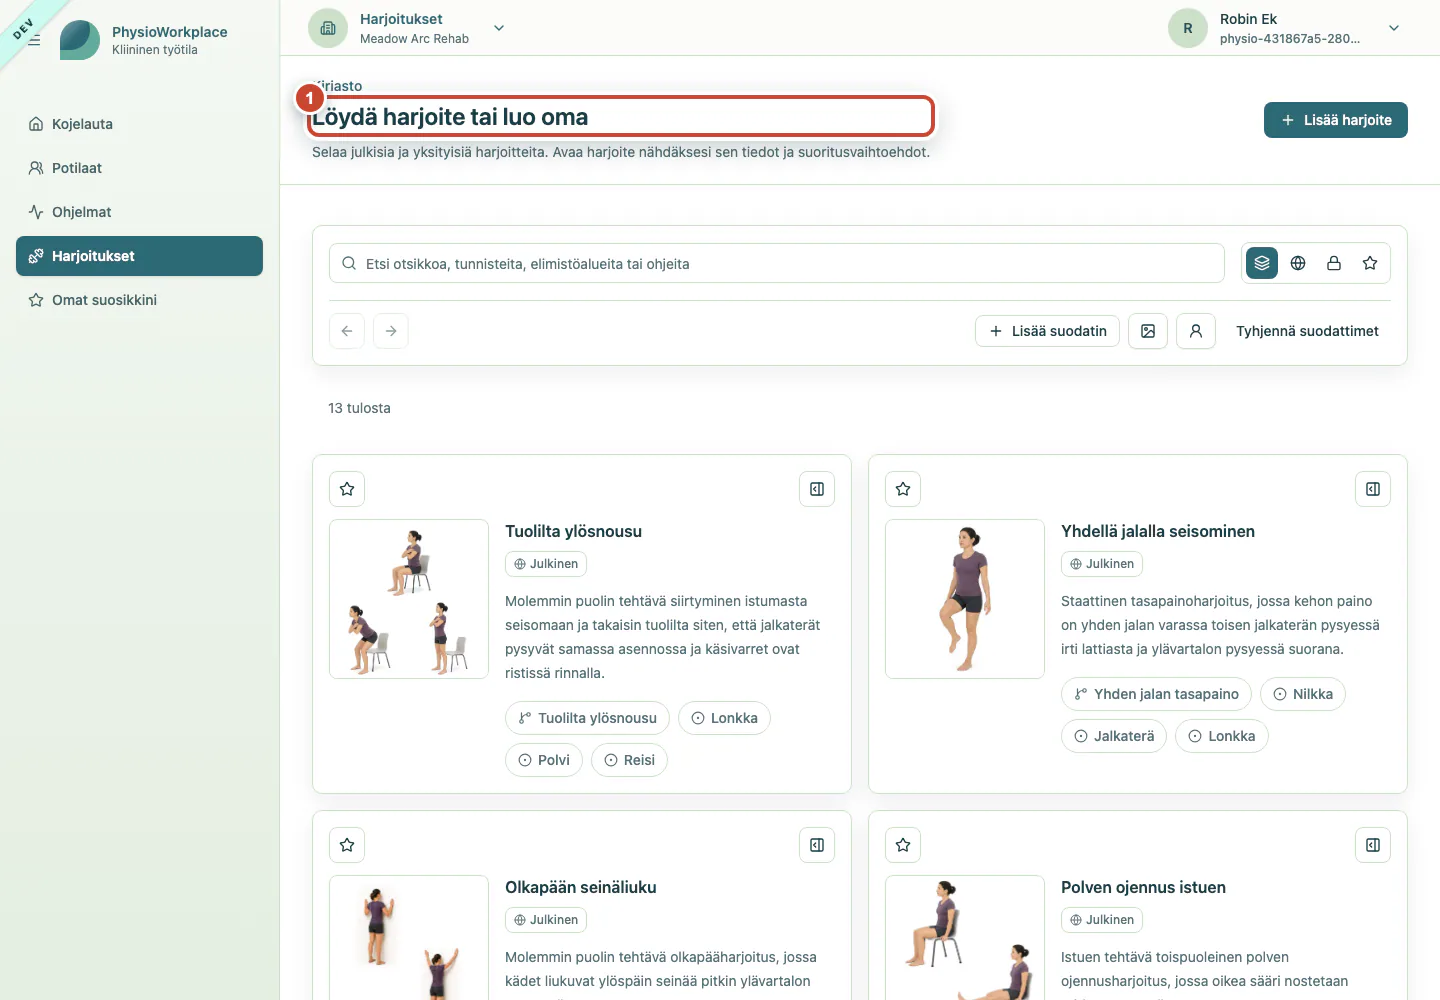Show only favorites with star filter
This screenshot has width=1440, height=1000.
click(x=1370, y=263)
